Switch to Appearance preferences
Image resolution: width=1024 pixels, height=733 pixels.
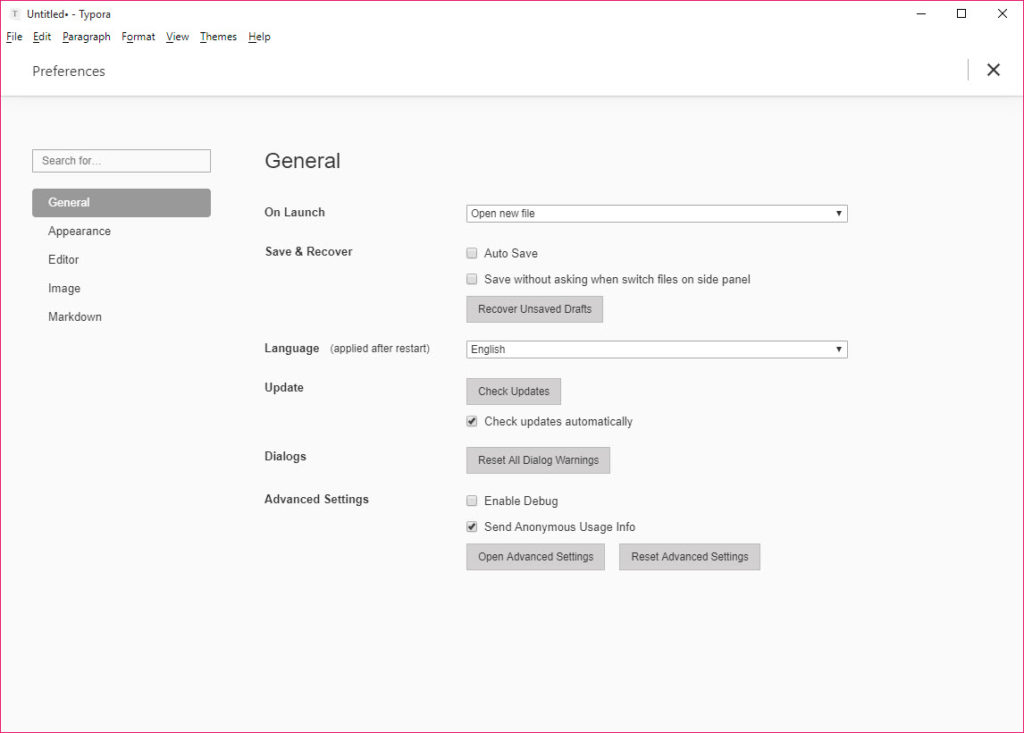[x=79, y=231]
